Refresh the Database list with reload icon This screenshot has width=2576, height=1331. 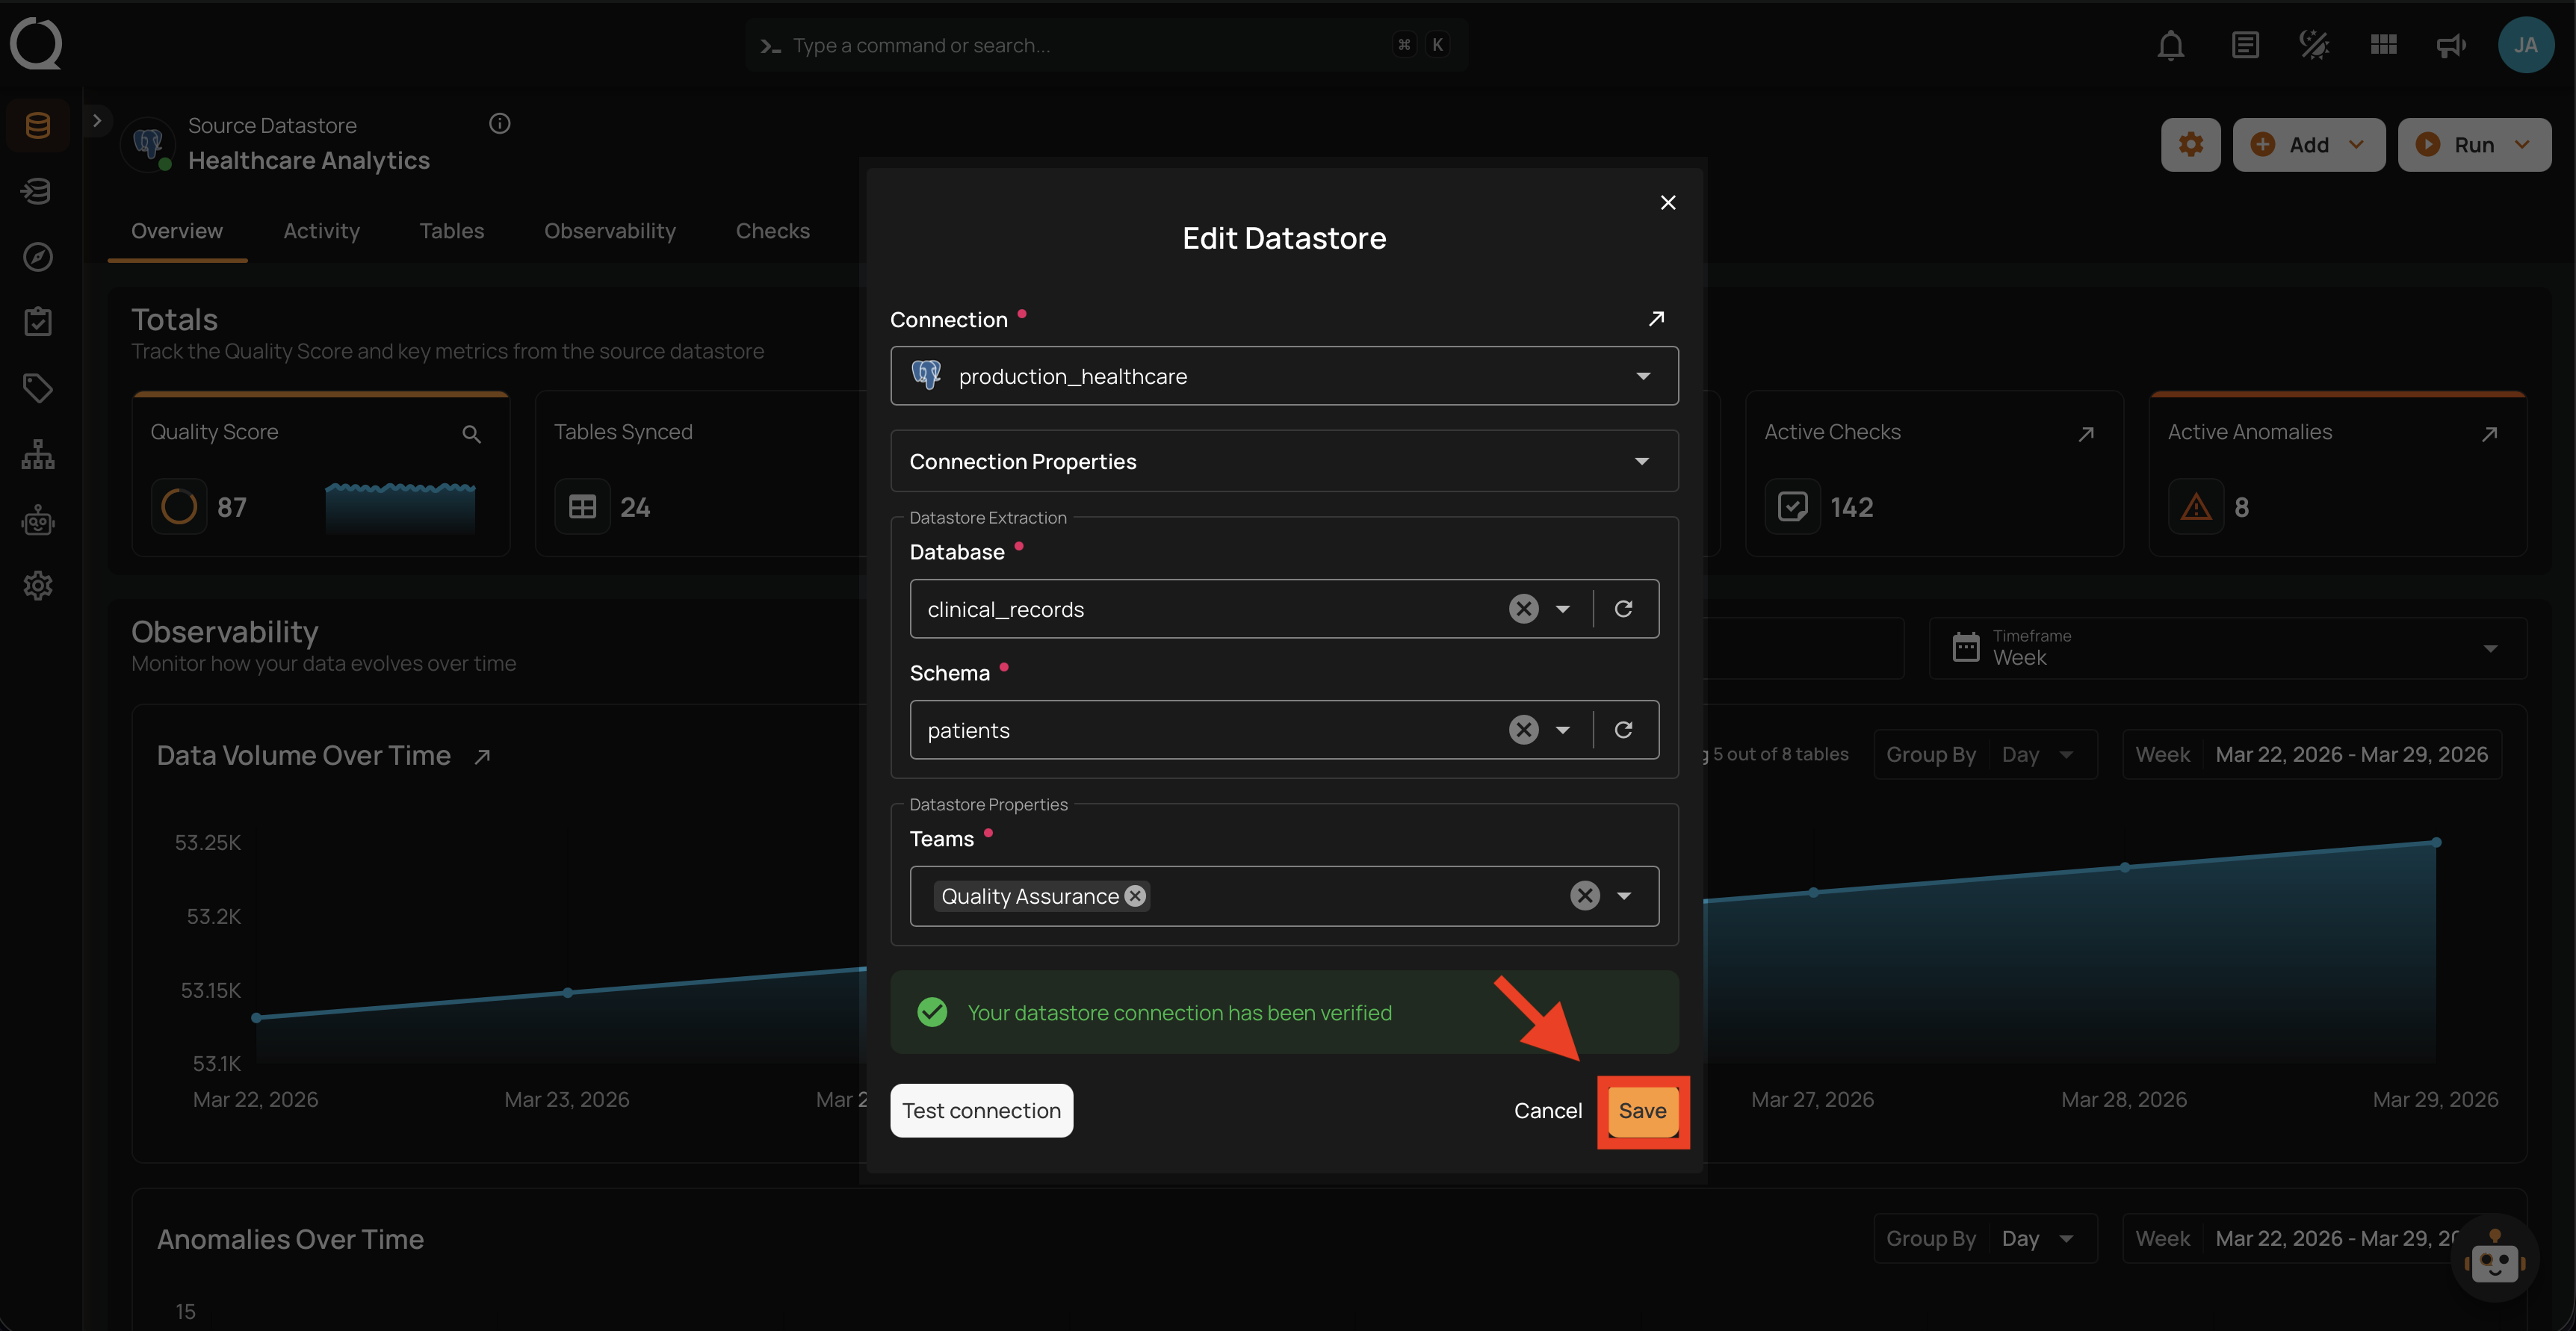click(1623, 609)
